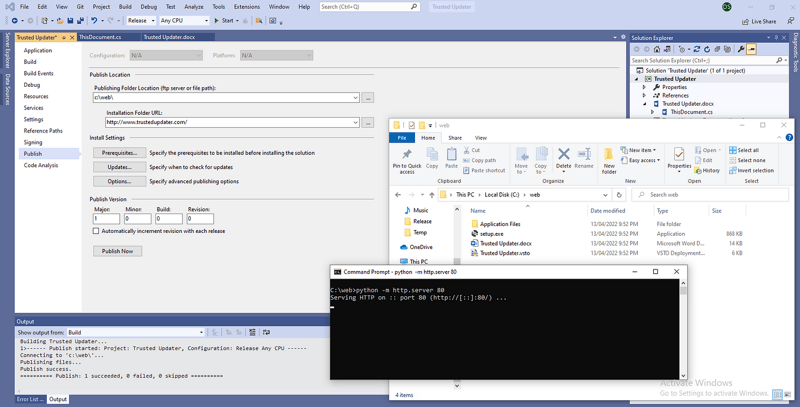The image size is (800, 407).
Task: Select Signing in the project properties sidebar
Action: pos(33,142)
